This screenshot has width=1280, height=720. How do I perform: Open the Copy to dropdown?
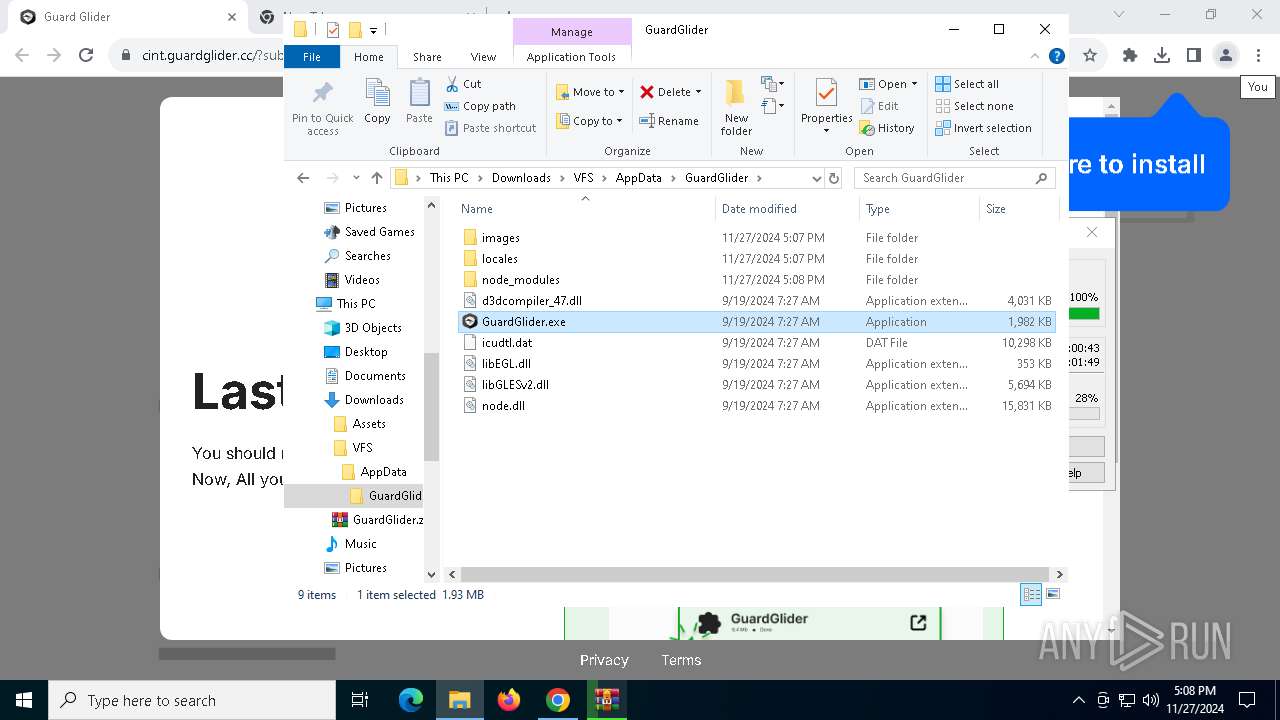coord(590,121)
